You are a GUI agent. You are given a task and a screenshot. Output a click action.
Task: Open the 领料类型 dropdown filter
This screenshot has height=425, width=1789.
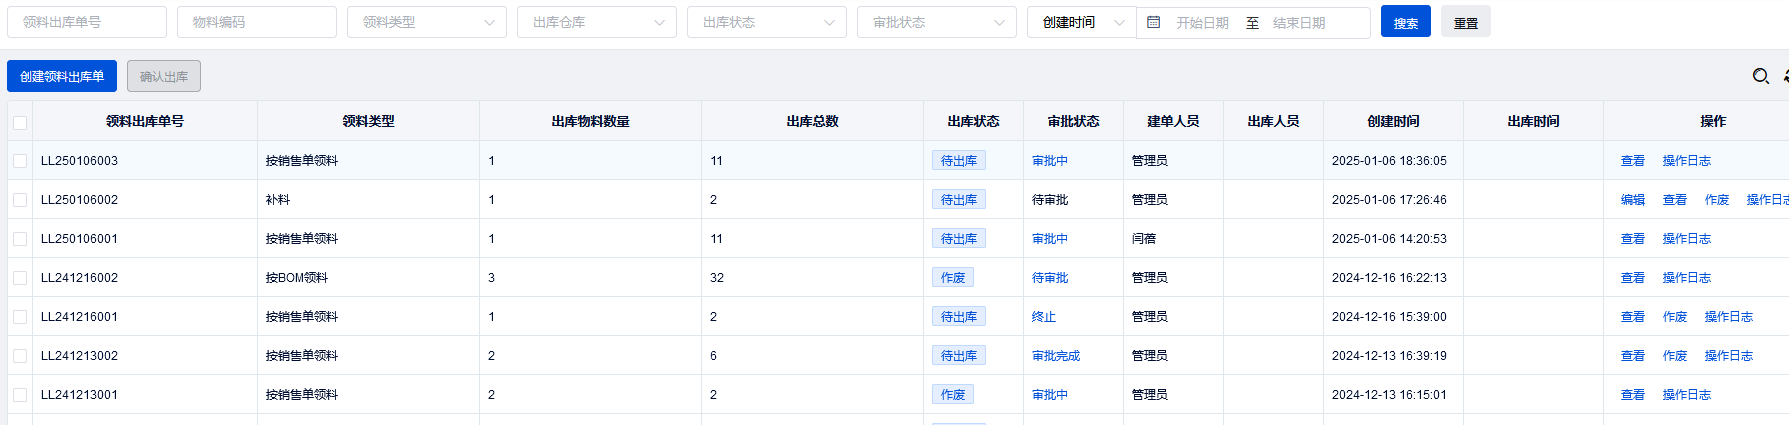click(426, 22)
